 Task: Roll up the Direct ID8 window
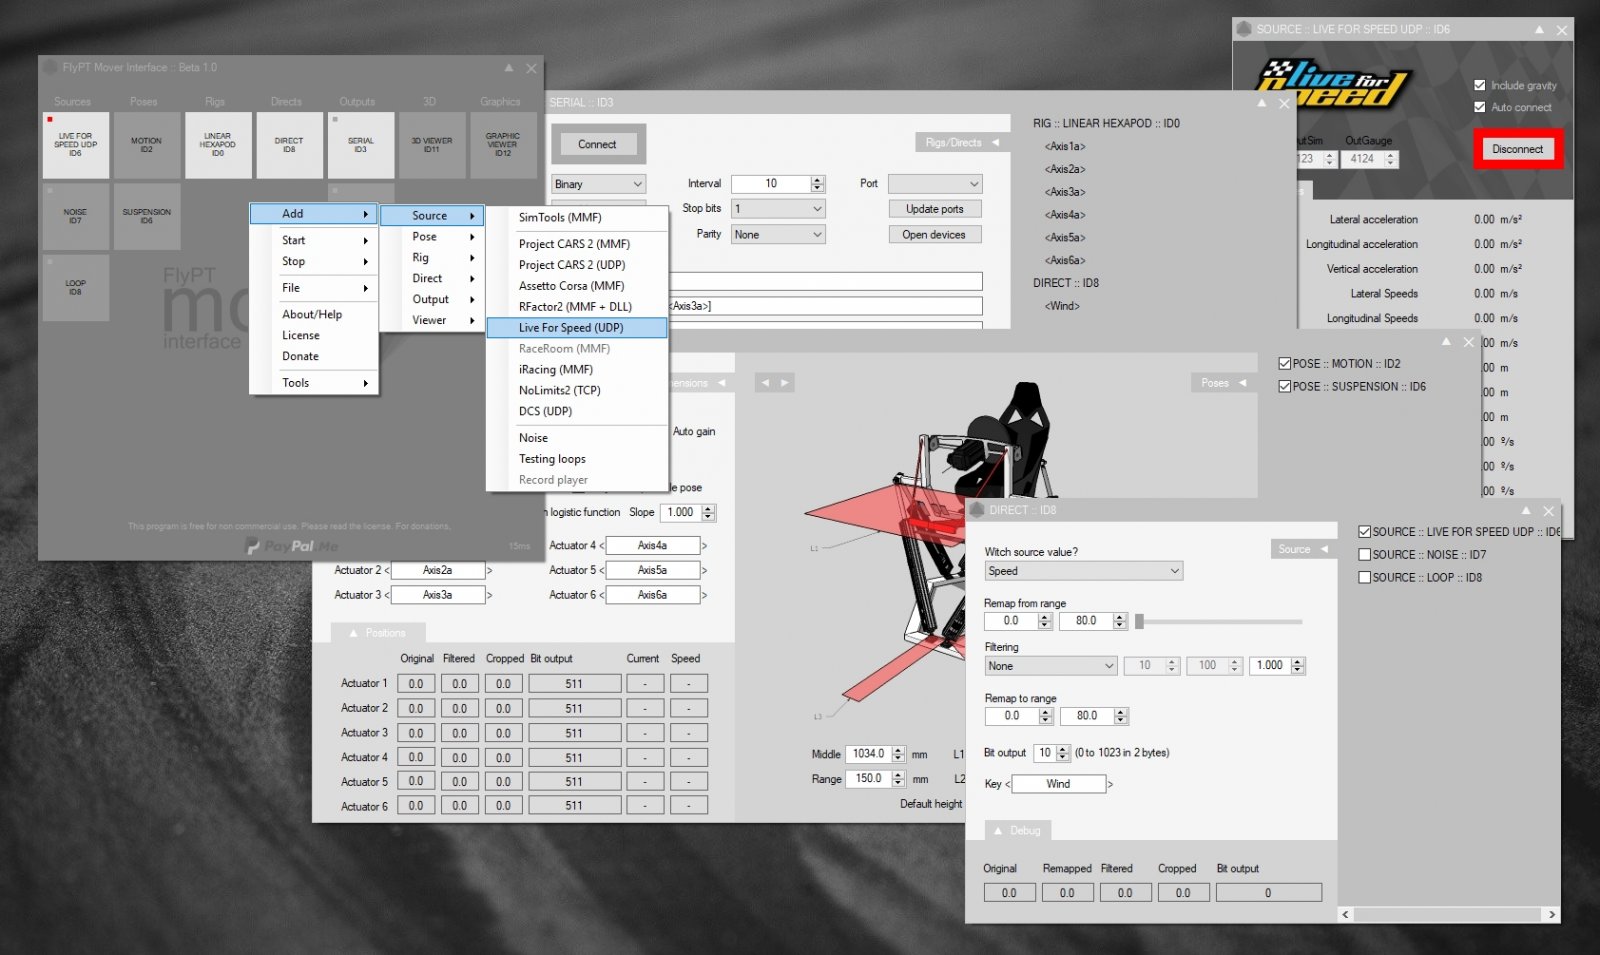[x=1526, y=510]
